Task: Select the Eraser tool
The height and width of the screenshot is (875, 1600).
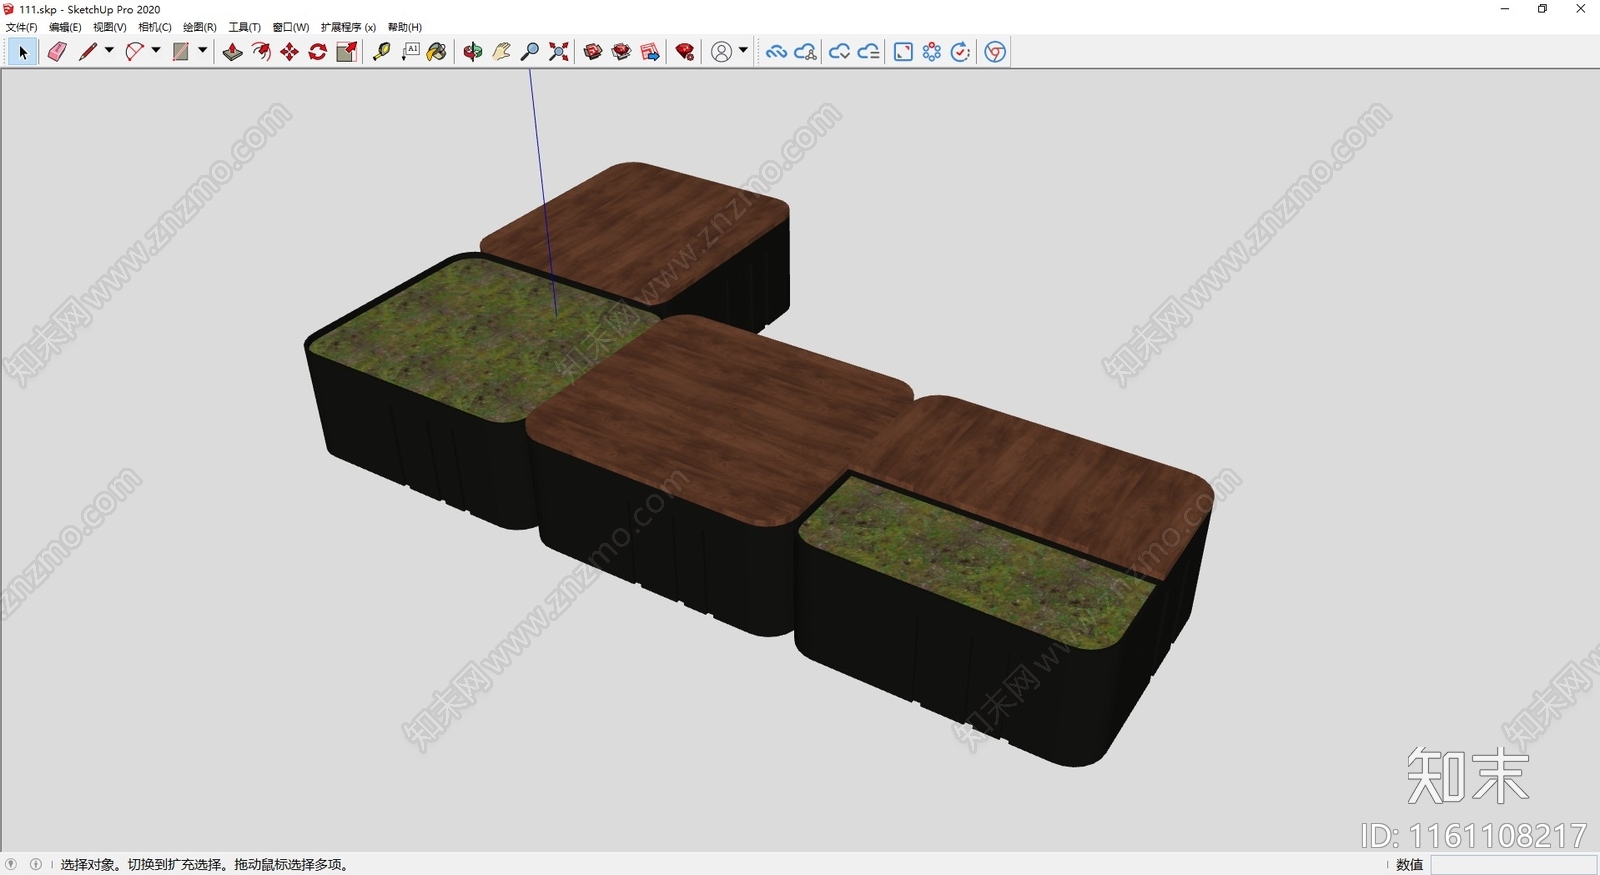Action: pos(57,52)
